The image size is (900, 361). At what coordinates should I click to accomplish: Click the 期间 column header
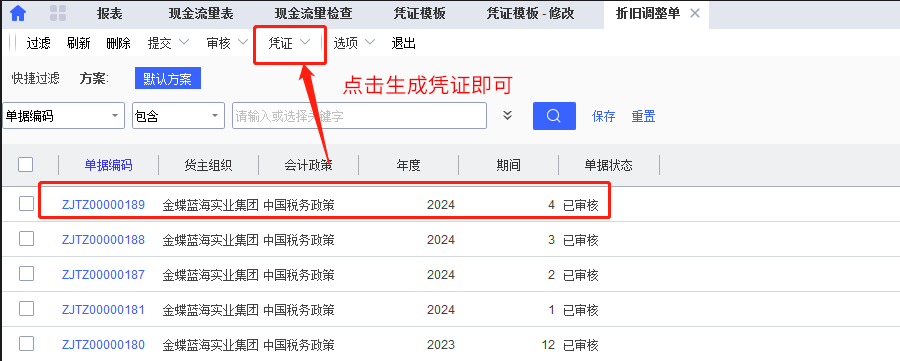pyautogui.click(x=509, y=165)
